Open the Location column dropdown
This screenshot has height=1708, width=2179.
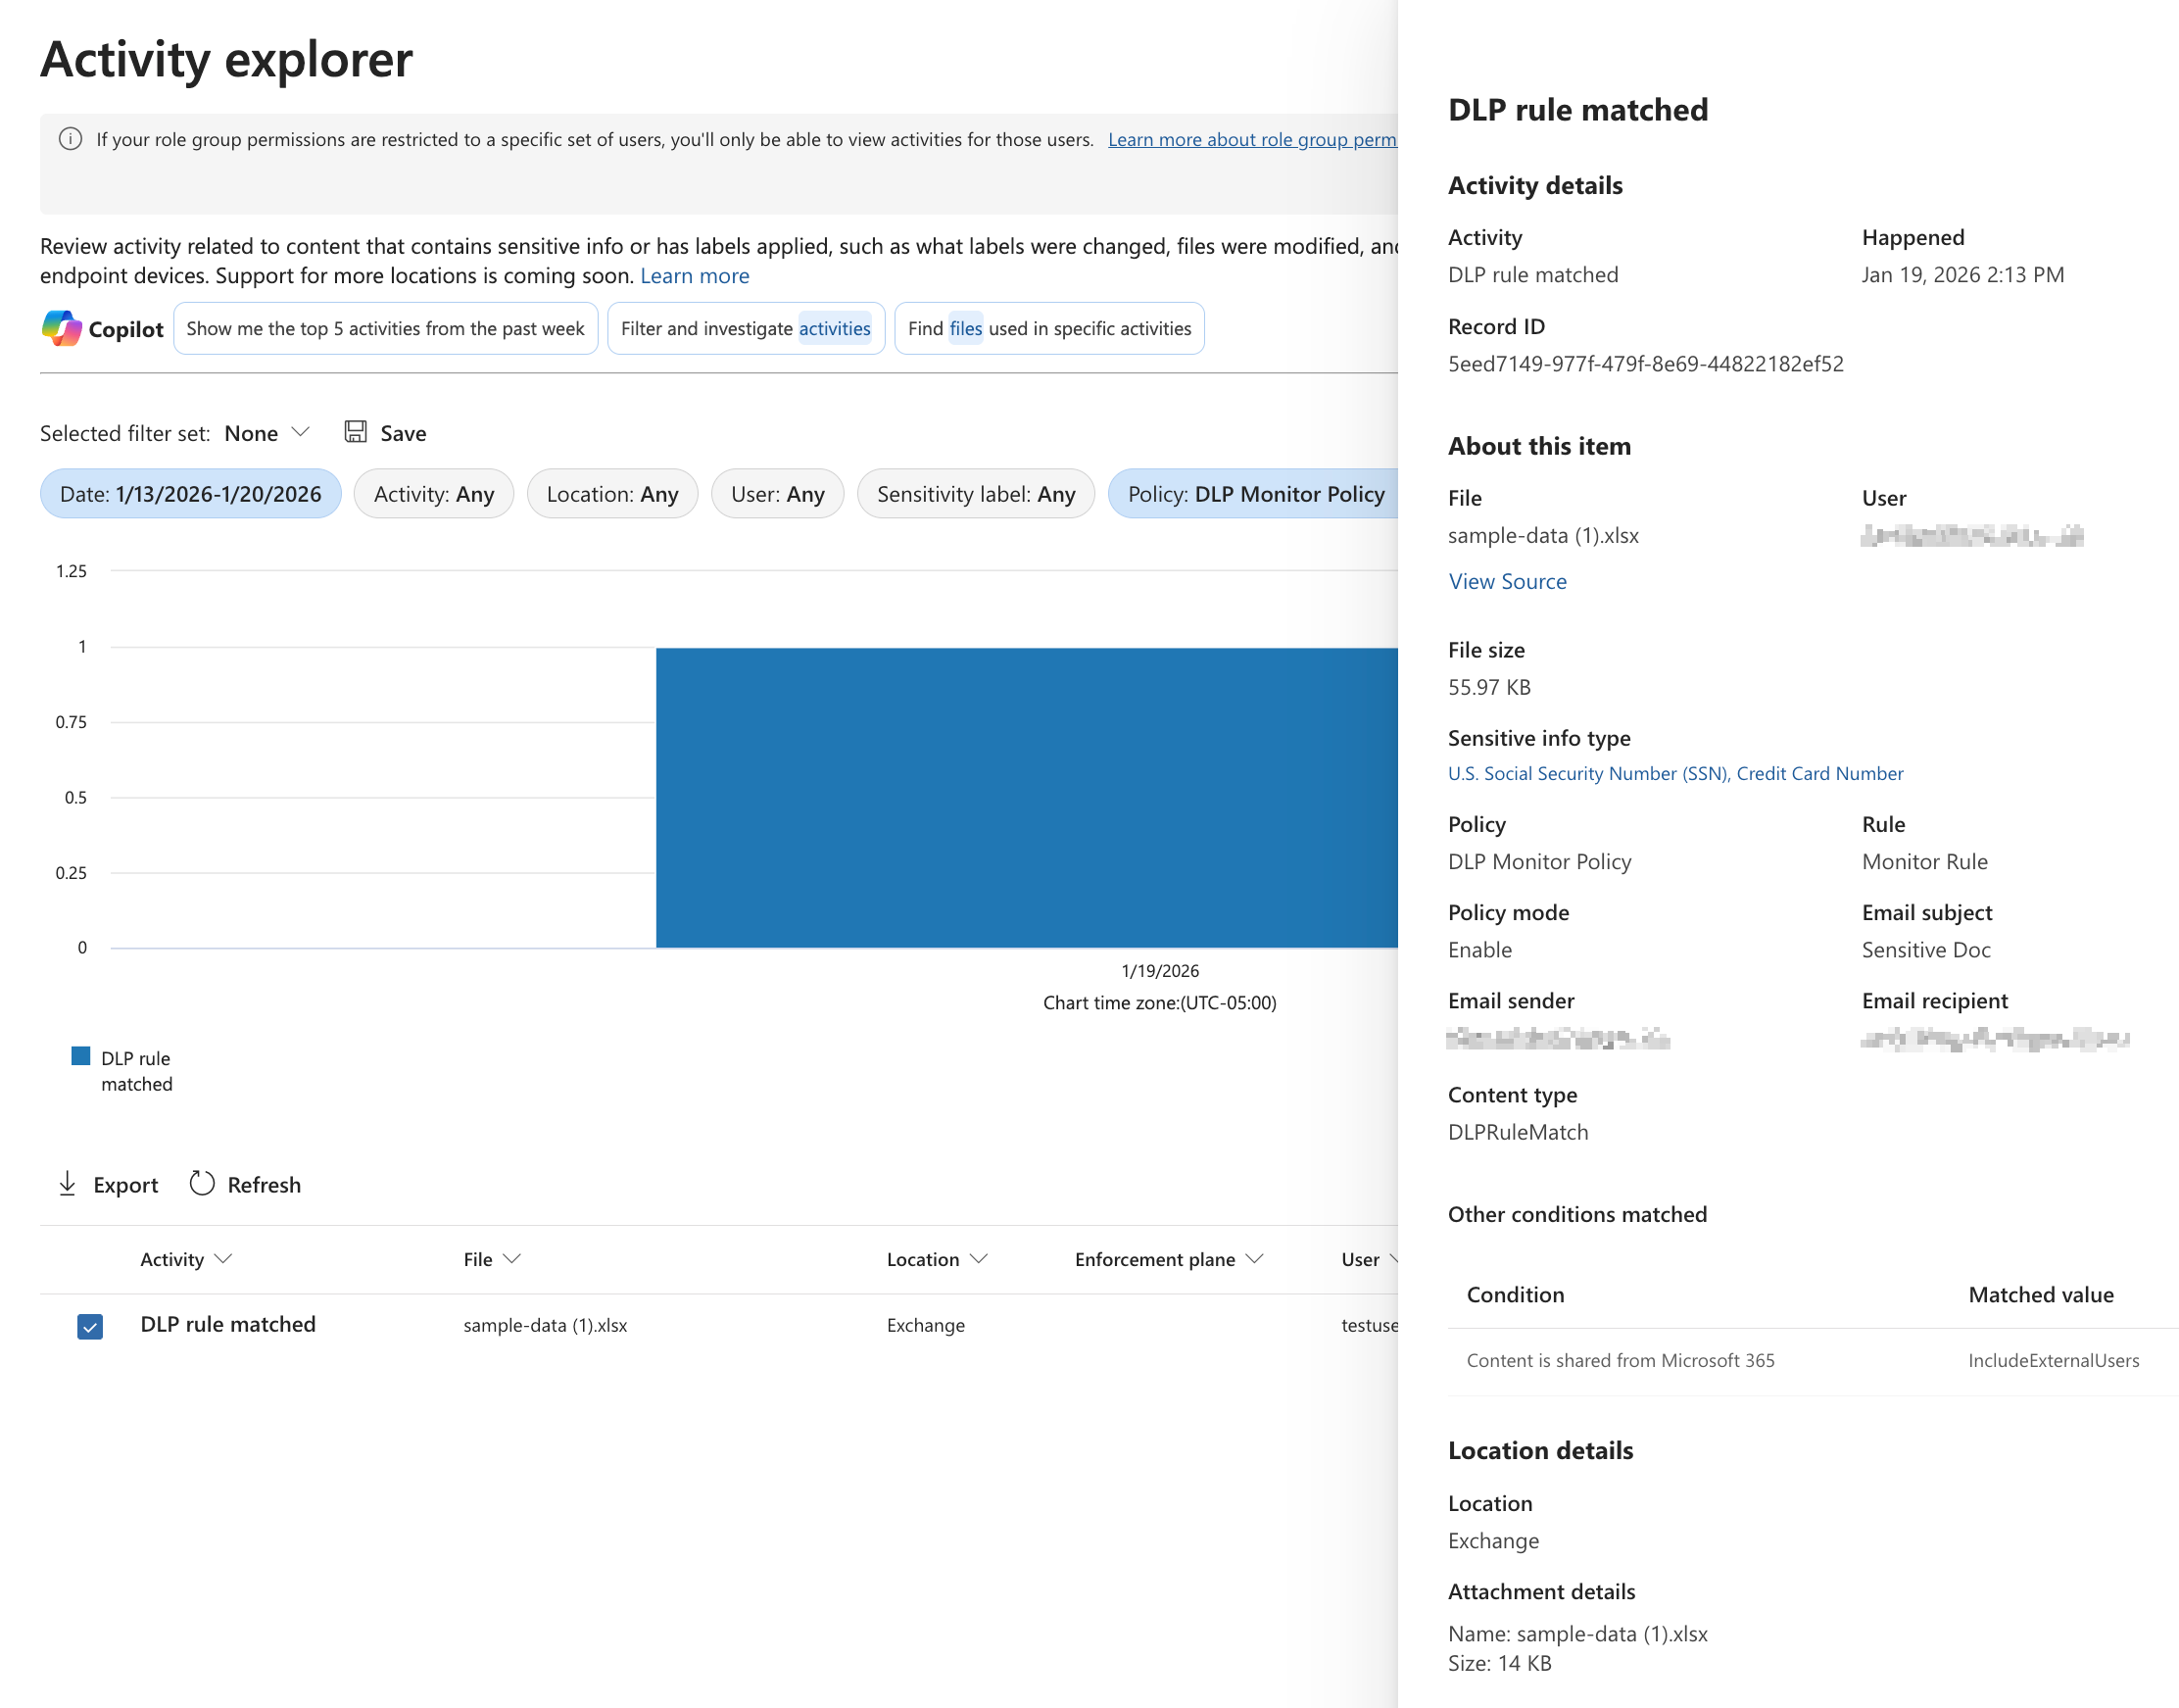[979, 1259]
